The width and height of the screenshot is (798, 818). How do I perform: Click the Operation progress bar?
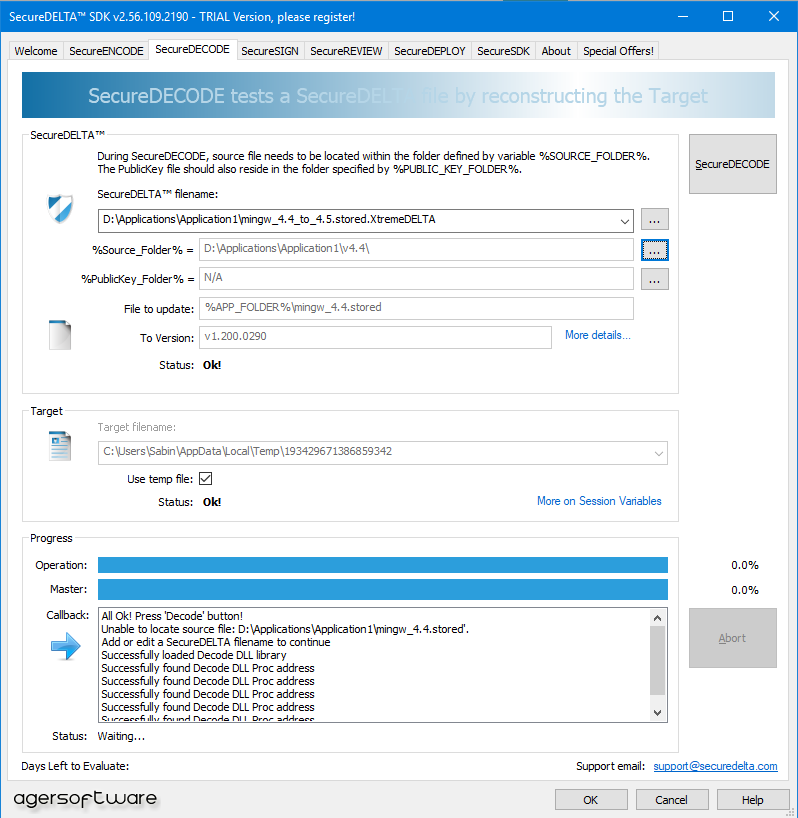383,565
